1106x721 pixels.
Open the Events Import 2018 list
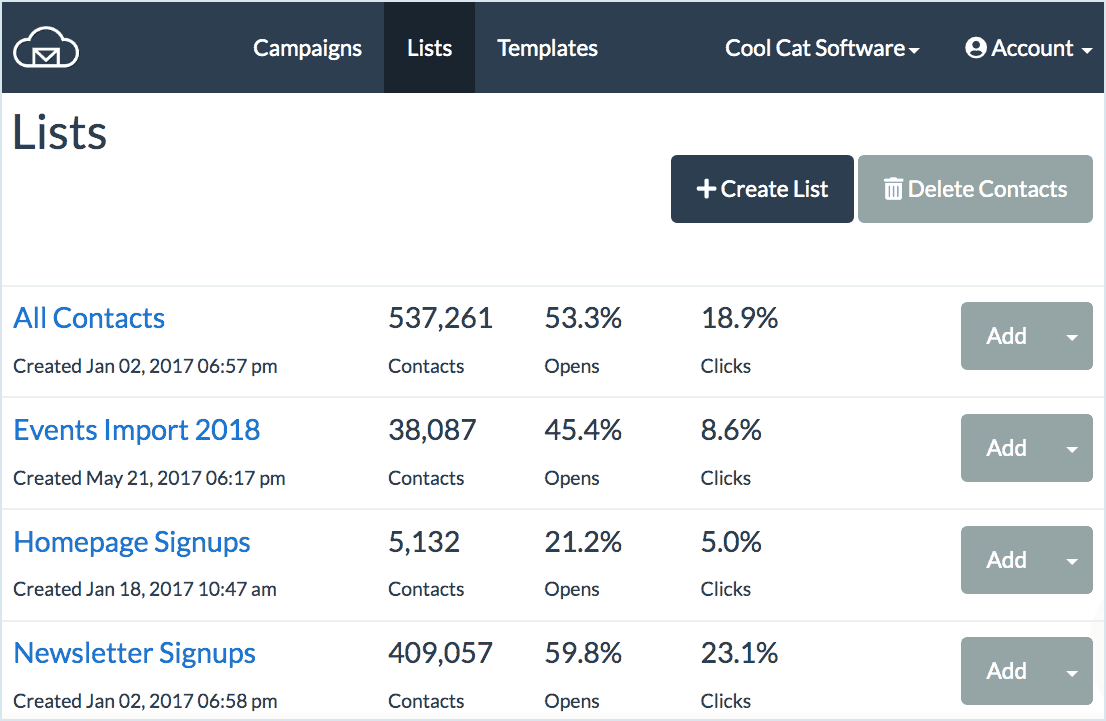coord(137,430)
